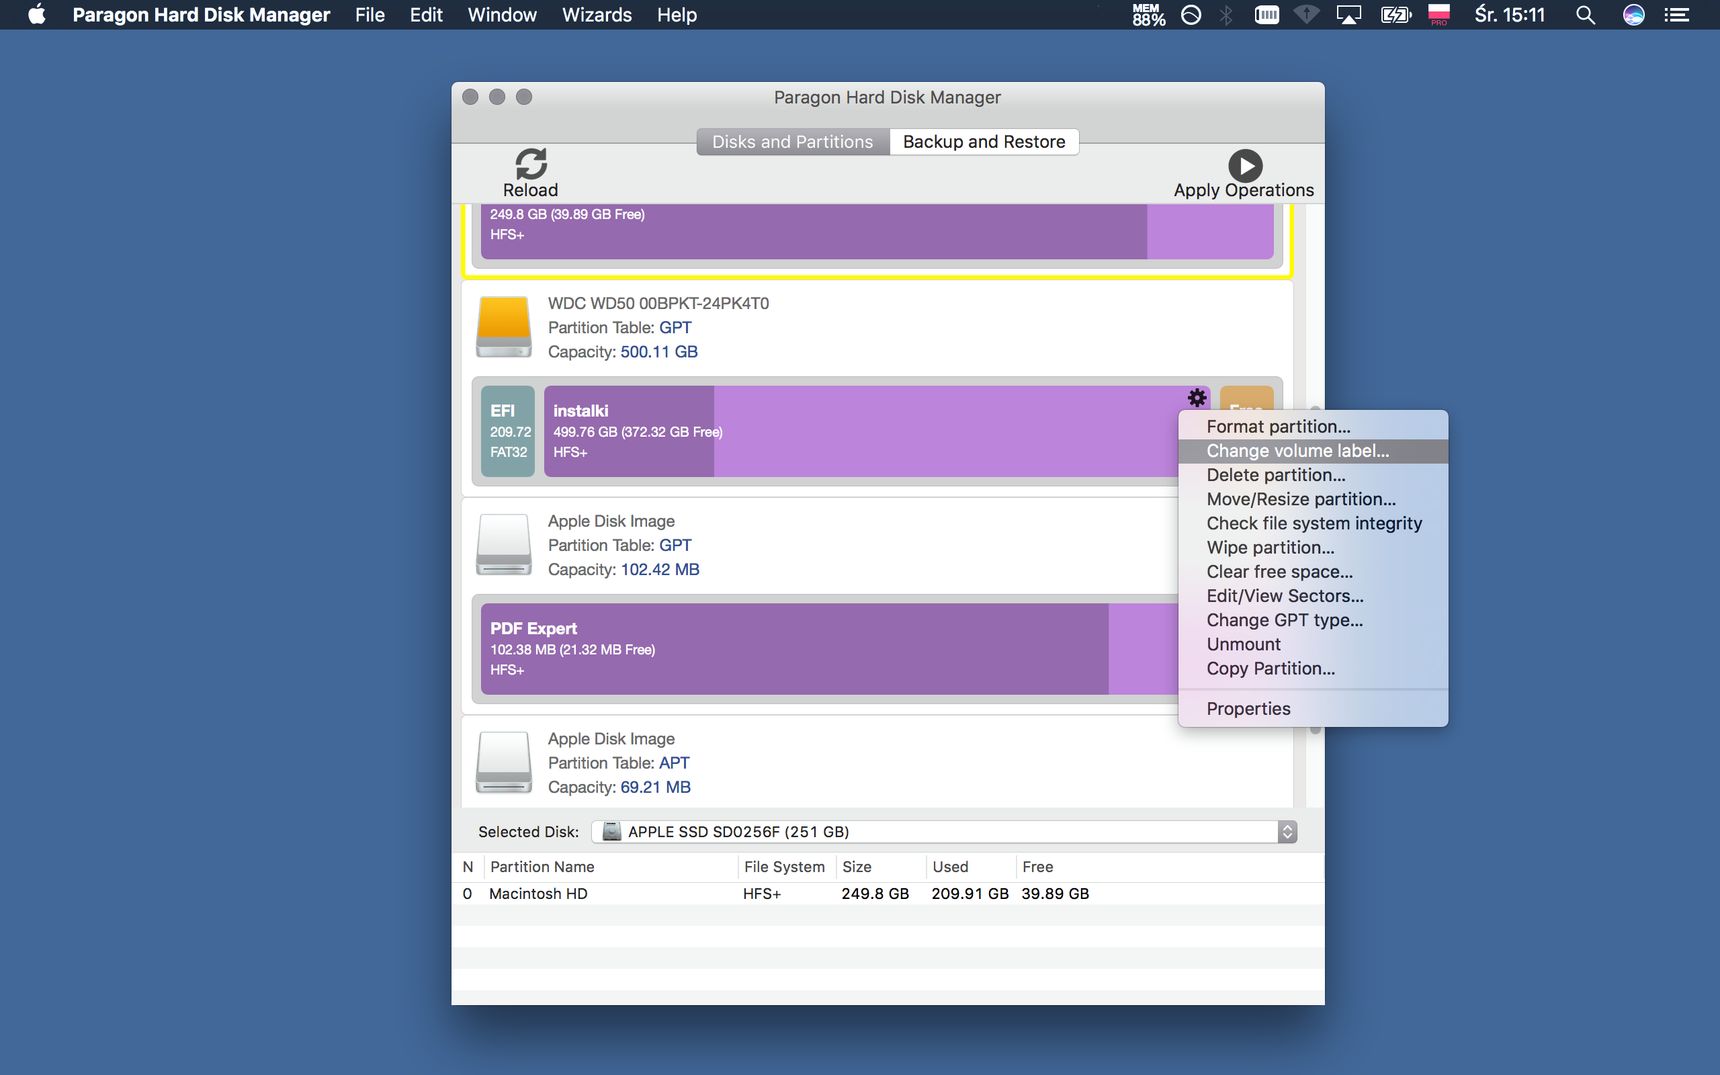The width and height of the screenshot is (1720, 1075).
Task: Click the keyboard viewer icon in menu bar
Action: [1267, 14]
